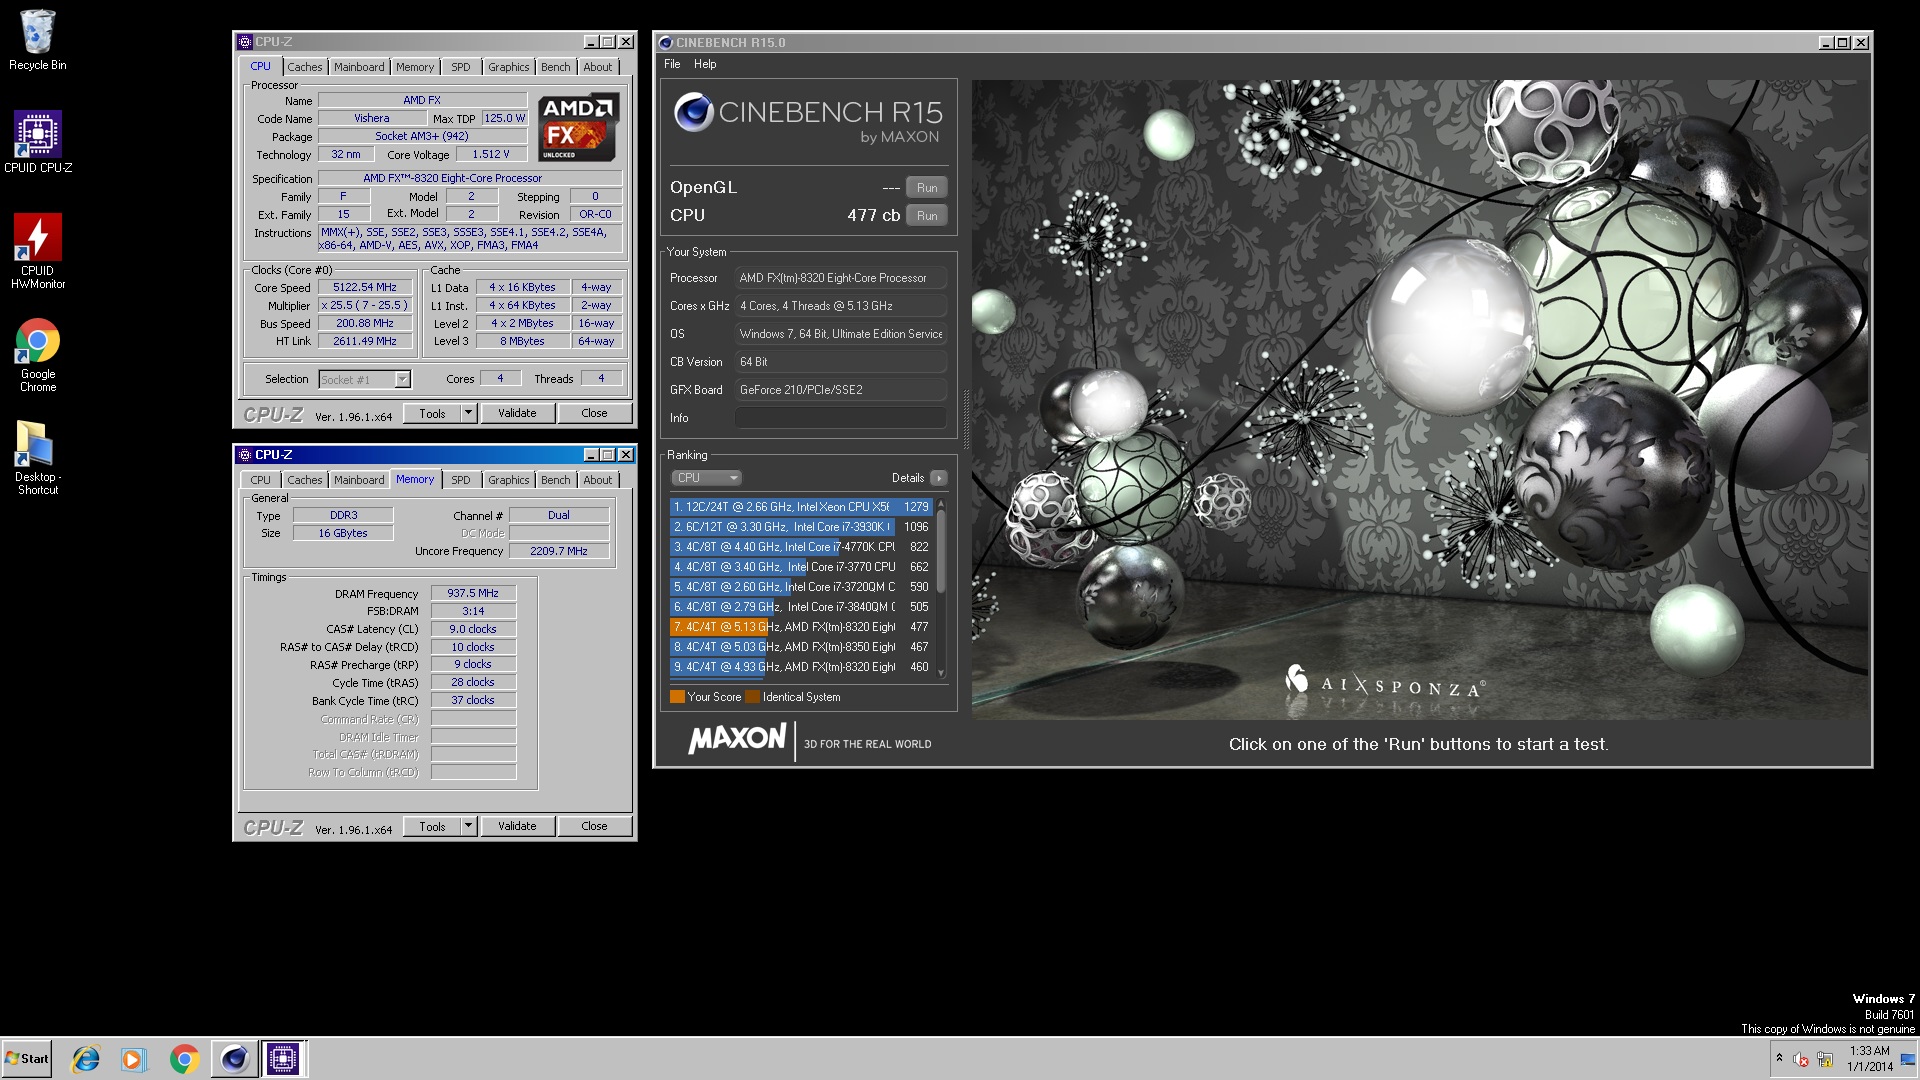Click the Cinebench R15 sphere logo
The height and width of the screenshot is (1080, 1920).
[x=693, y=112]
